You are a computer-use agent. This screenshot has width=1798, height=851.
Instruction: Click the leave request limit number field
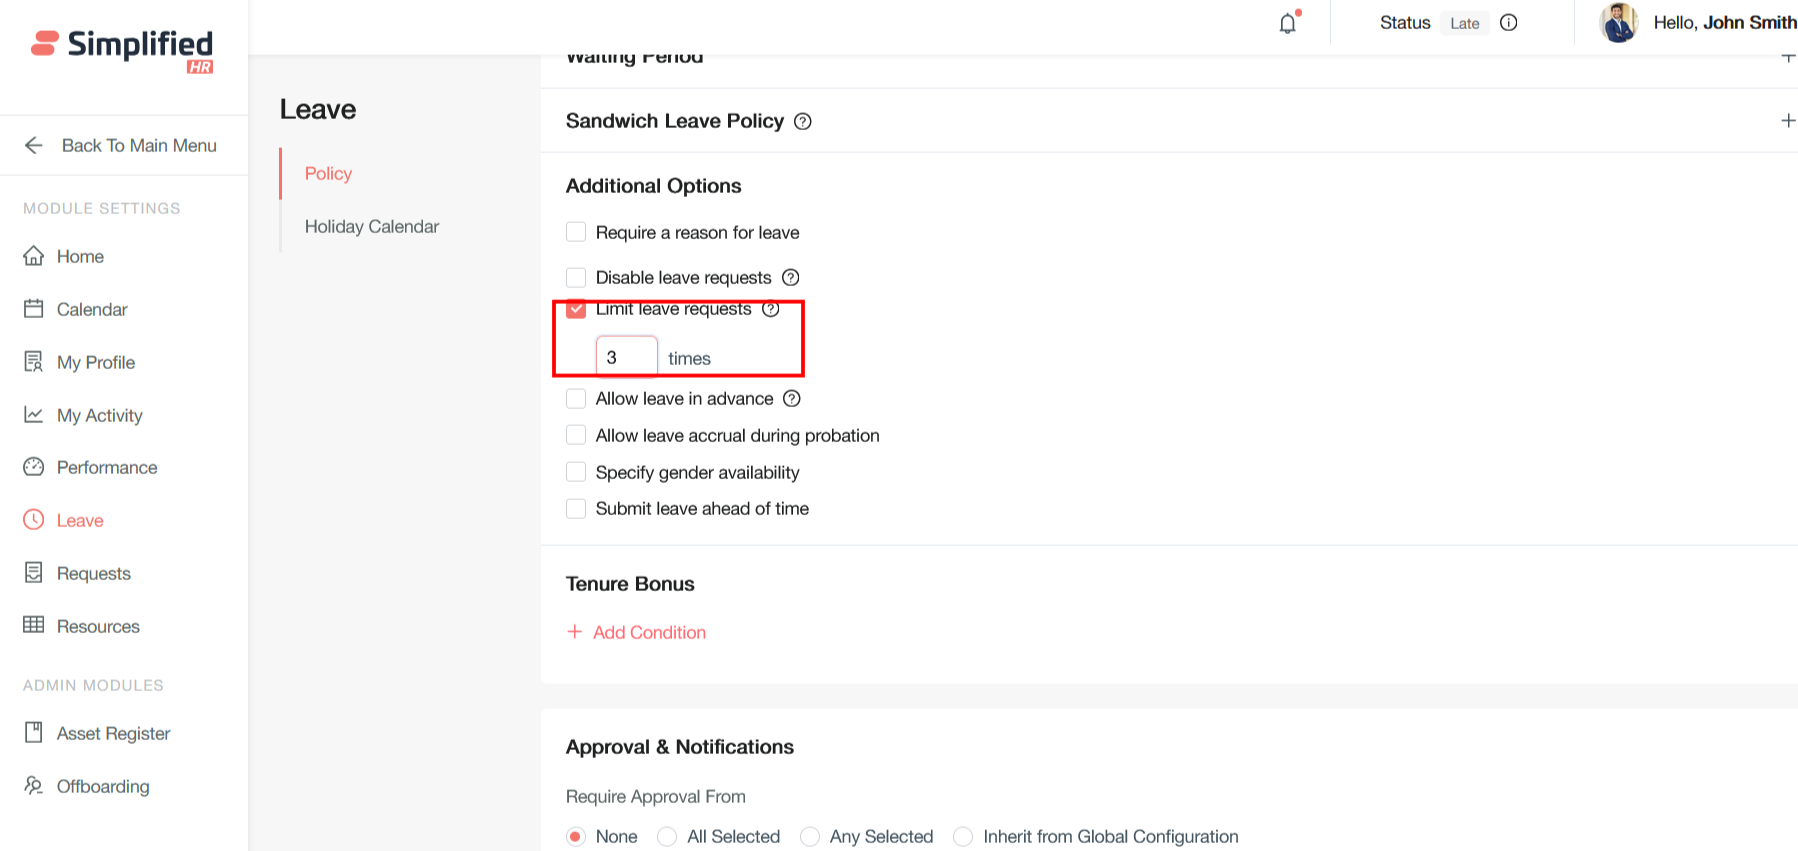point(626,357)
